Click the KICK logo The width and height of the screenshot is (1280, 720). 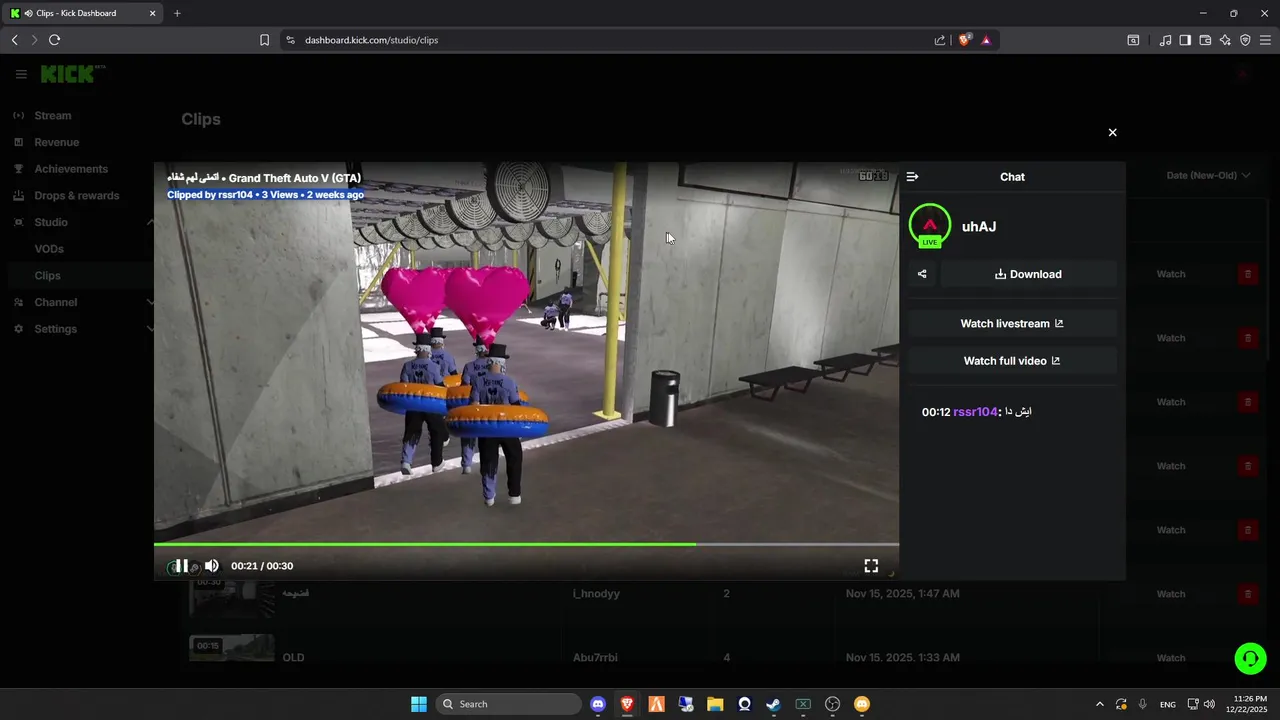pos(69,74)
